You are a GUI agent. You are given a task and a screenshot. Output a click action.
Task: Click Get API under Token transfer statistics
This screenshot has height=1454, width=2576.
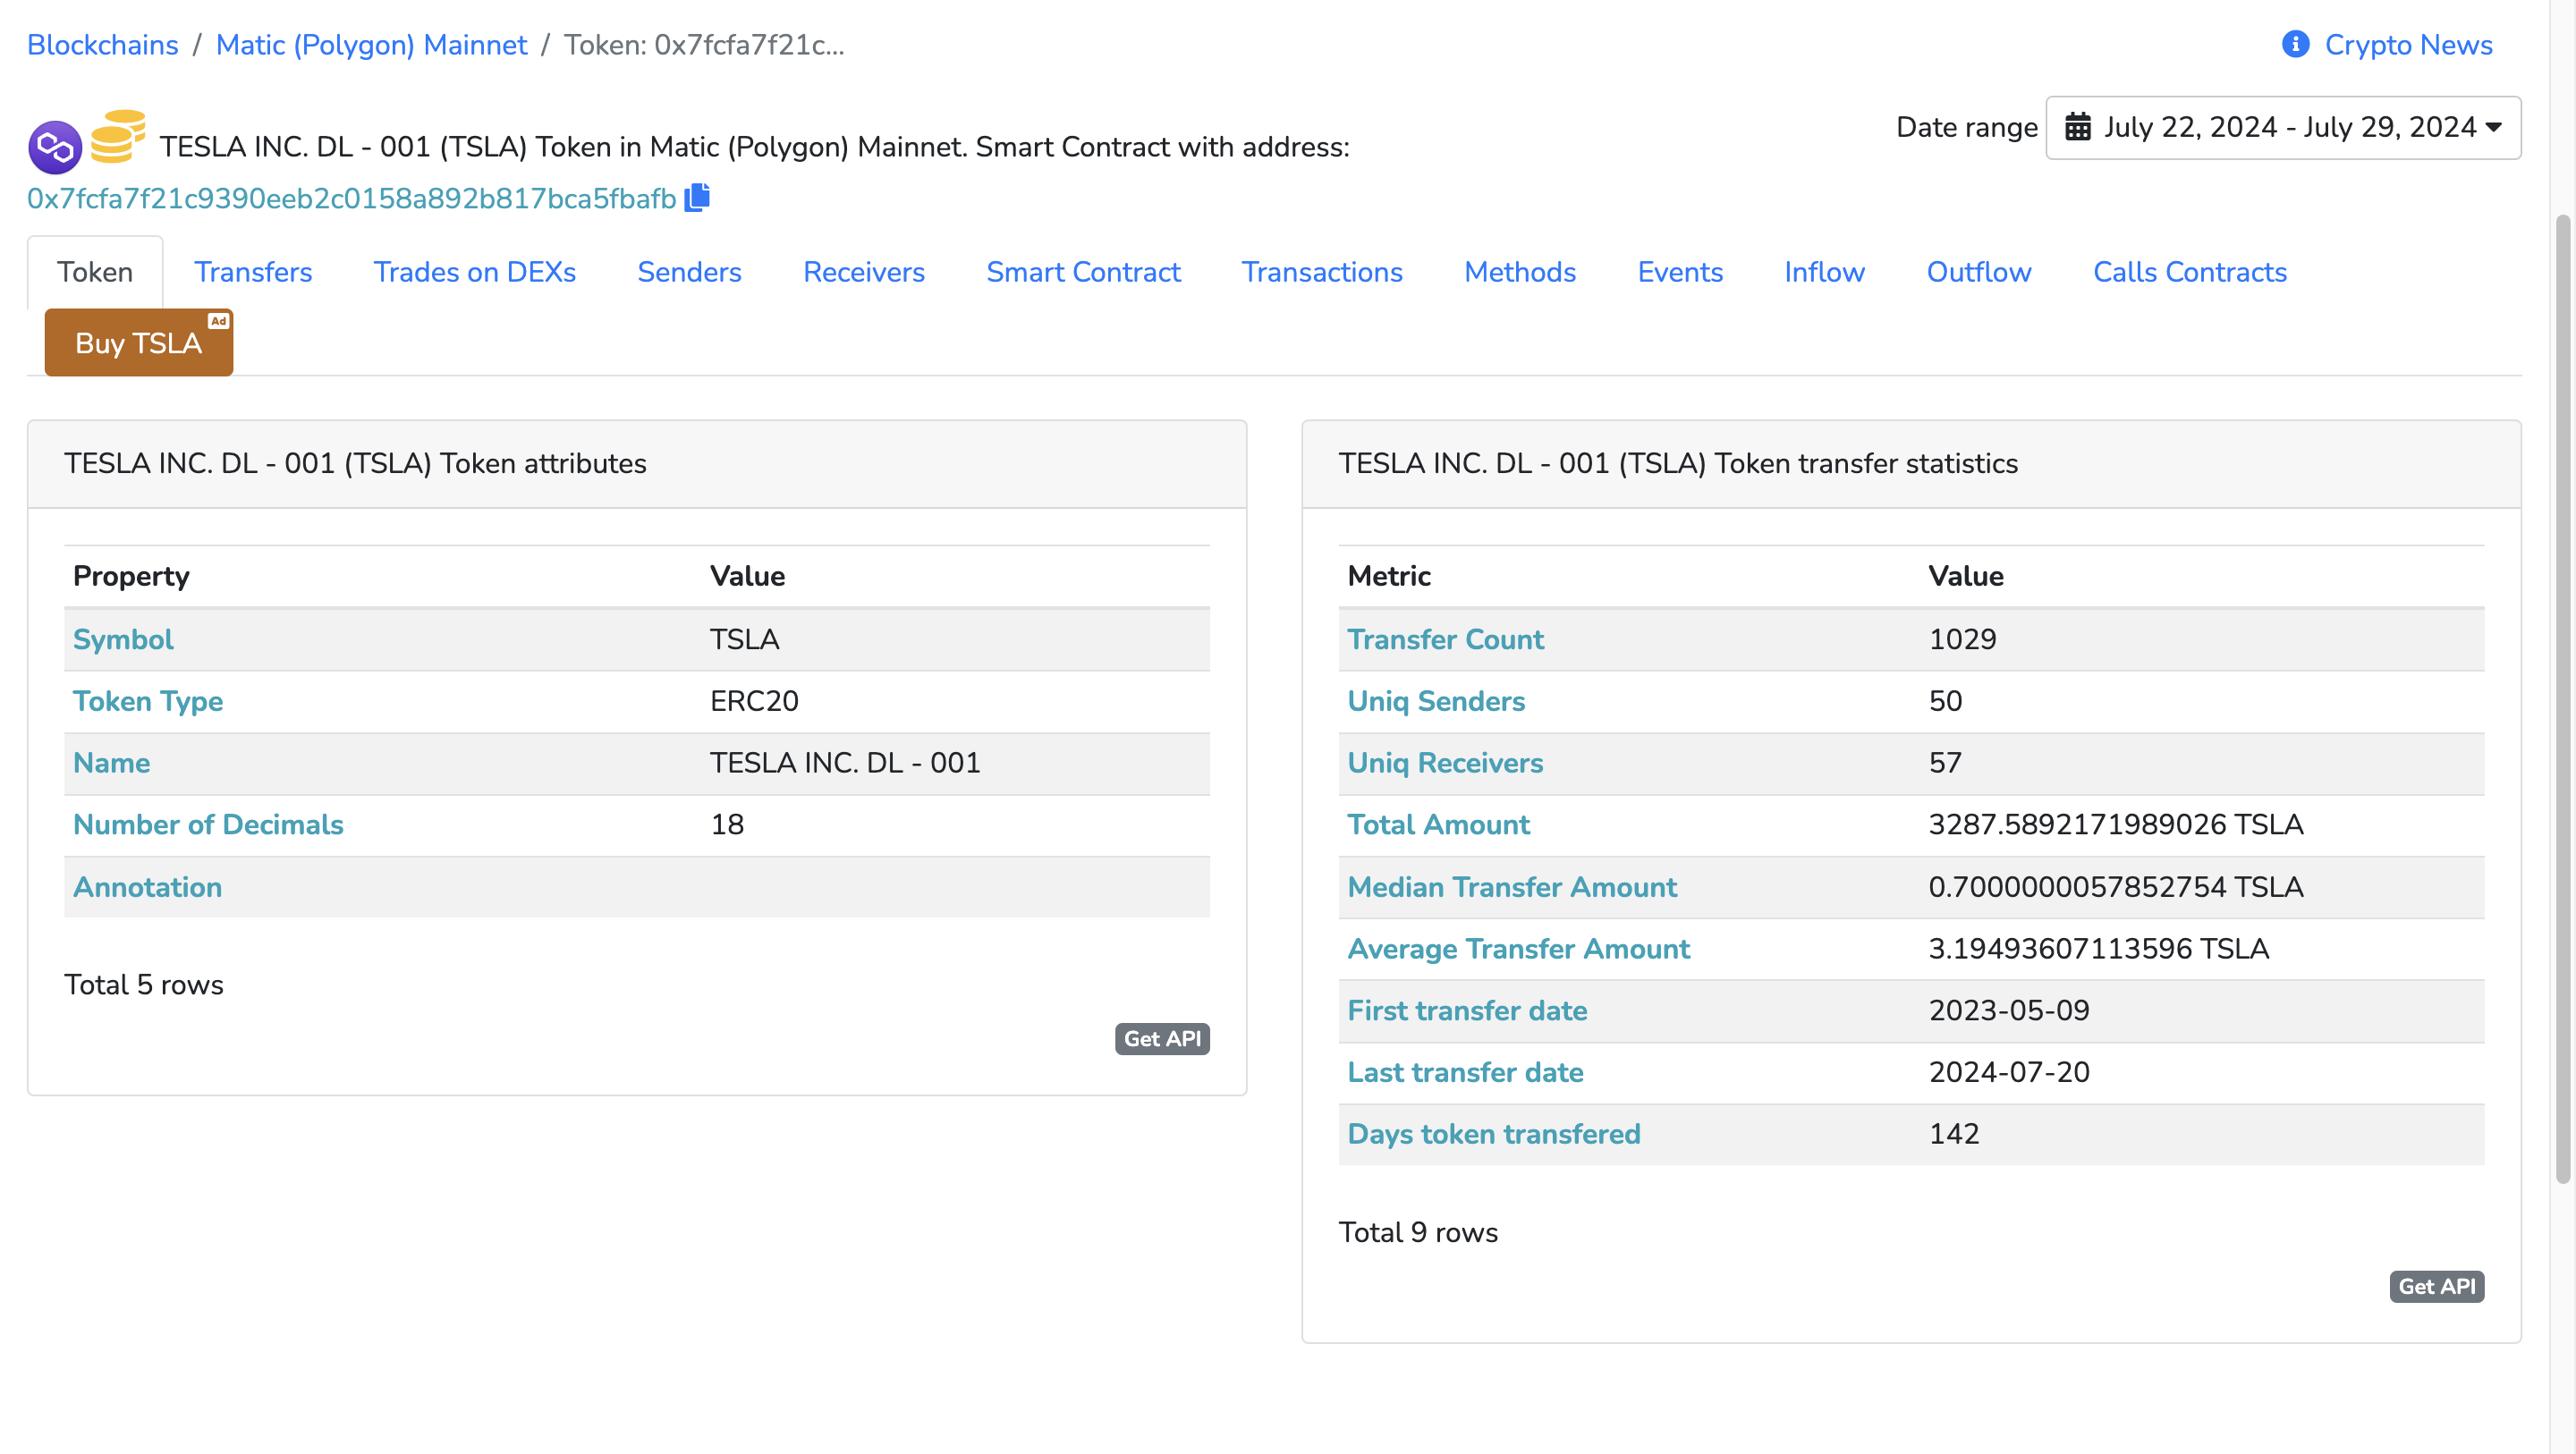[x=2436, y=1286]
